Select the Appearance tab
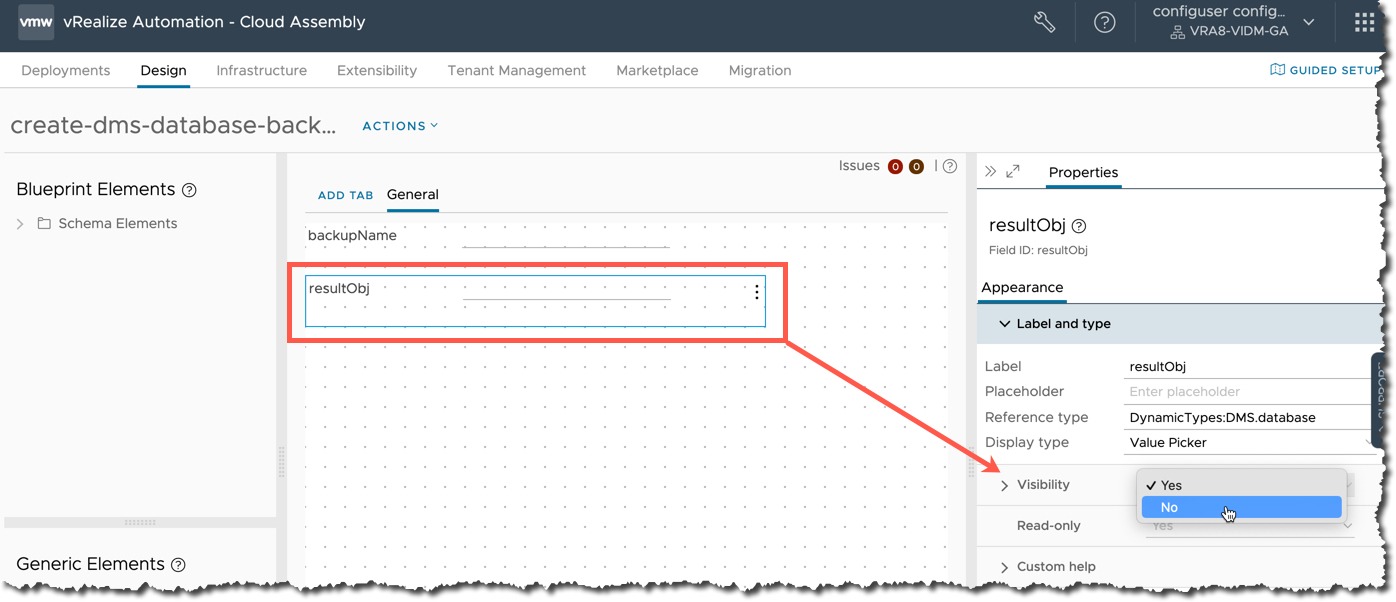Screen dimensions: 1396x602 pyautogui.click(x=1022, y=287)
